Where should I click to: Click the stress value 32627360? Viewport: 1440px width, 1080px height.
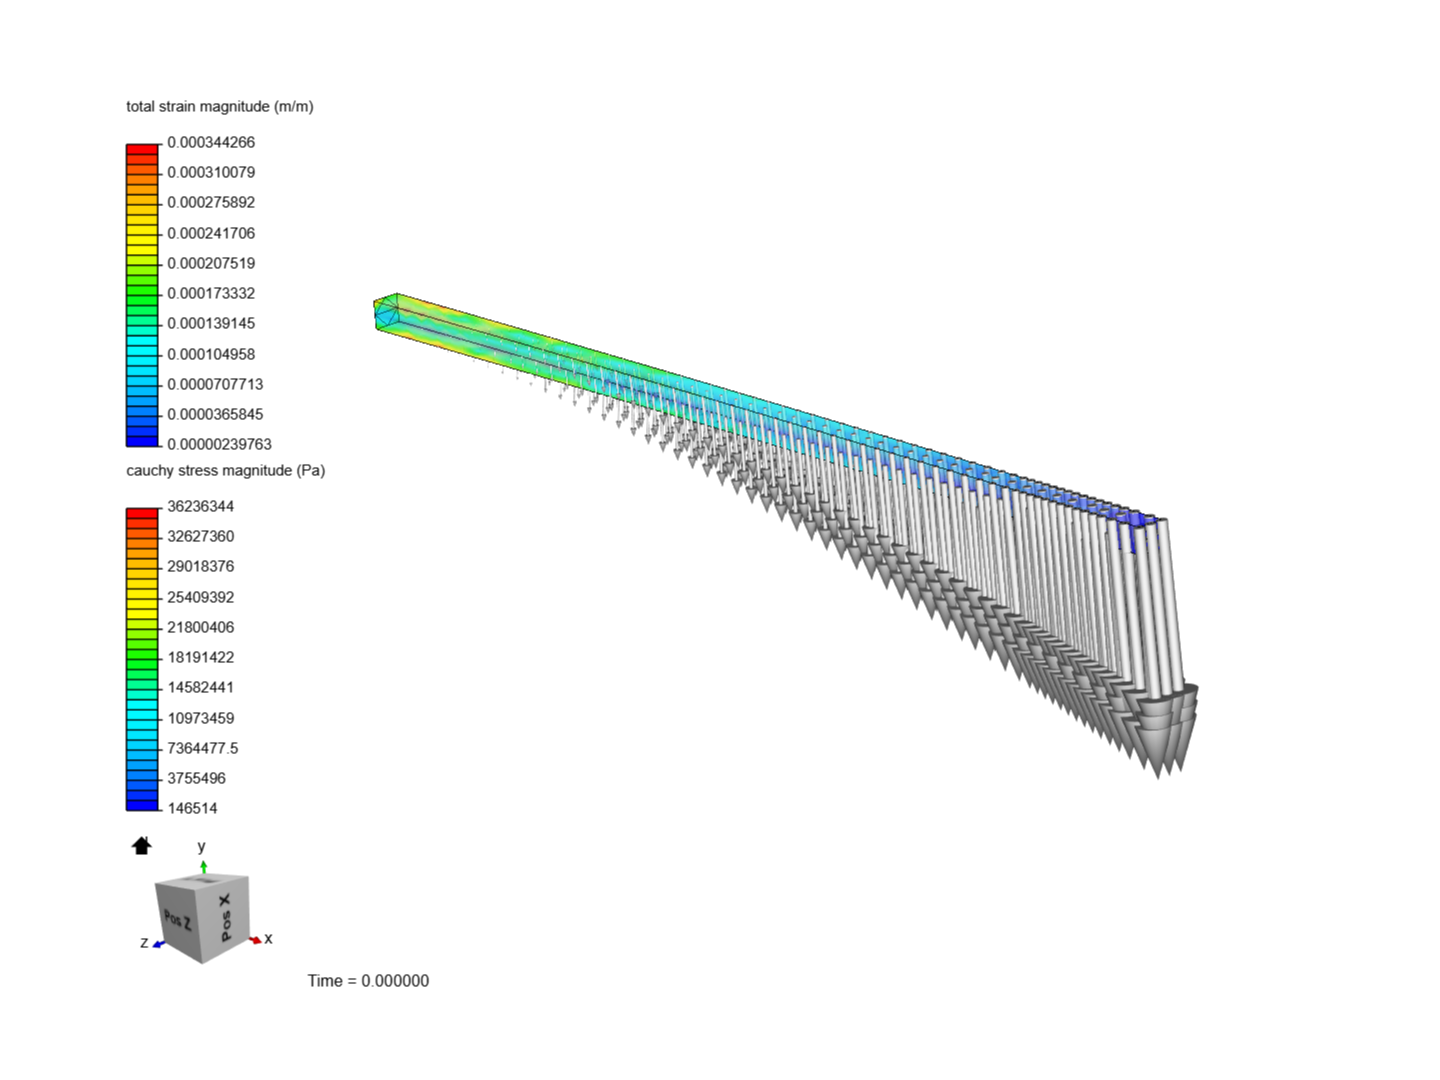pos(200,536)
